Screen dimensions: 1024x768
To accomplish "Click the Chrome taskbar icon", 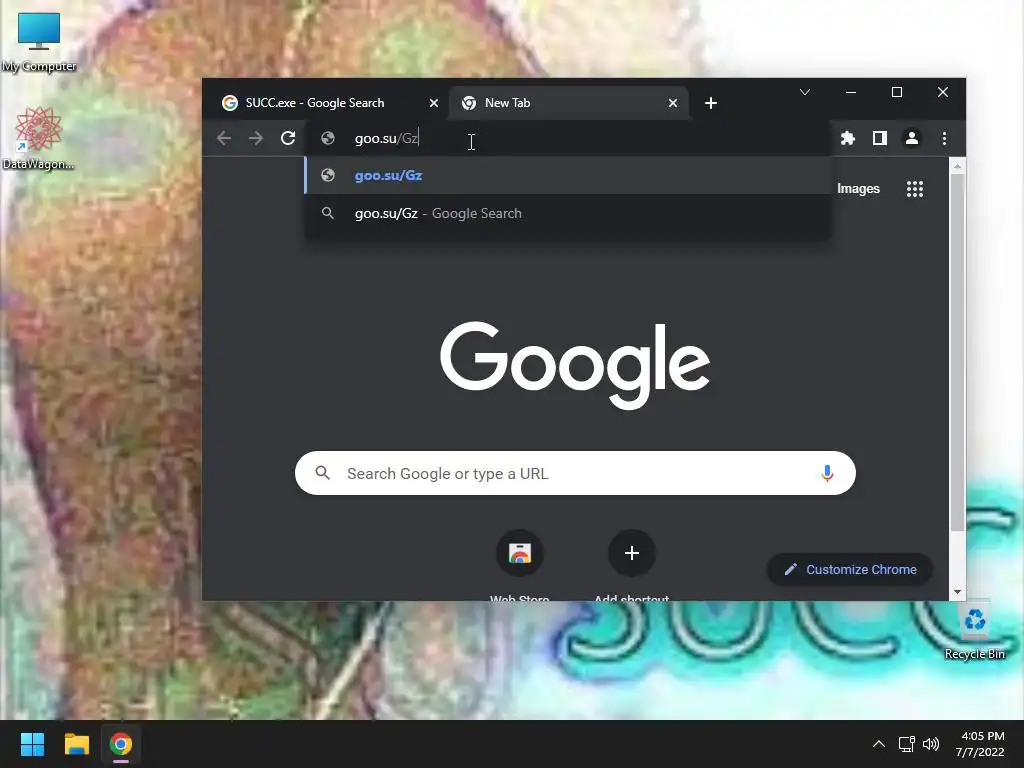I will point(121,744).
